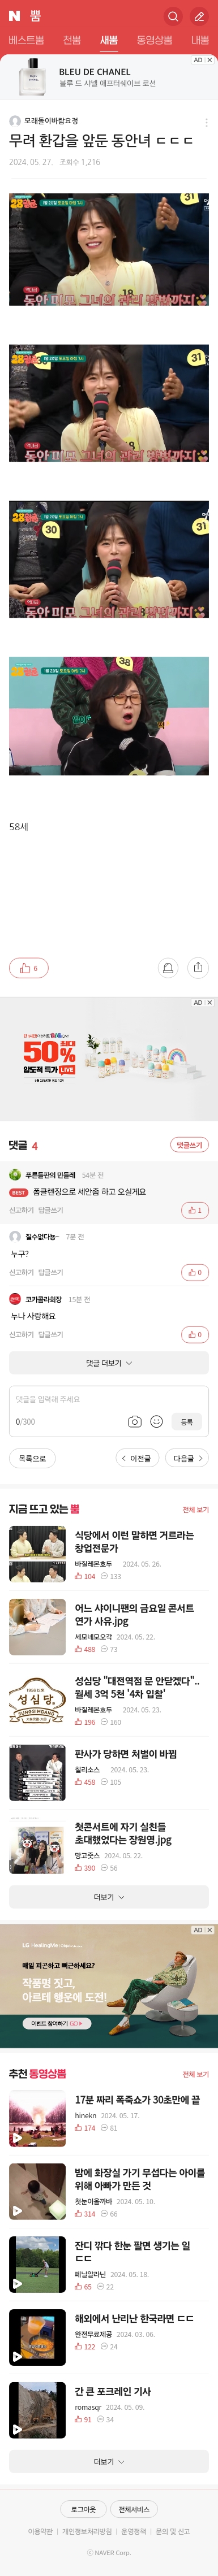
Task: Switch to the 베스트뿜 tab
Action: click(26, 40)
